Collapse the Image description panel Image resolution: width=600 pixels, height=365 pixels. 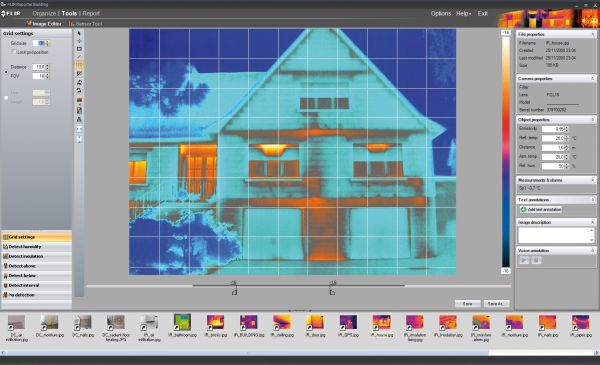click(x=593, y=222)
